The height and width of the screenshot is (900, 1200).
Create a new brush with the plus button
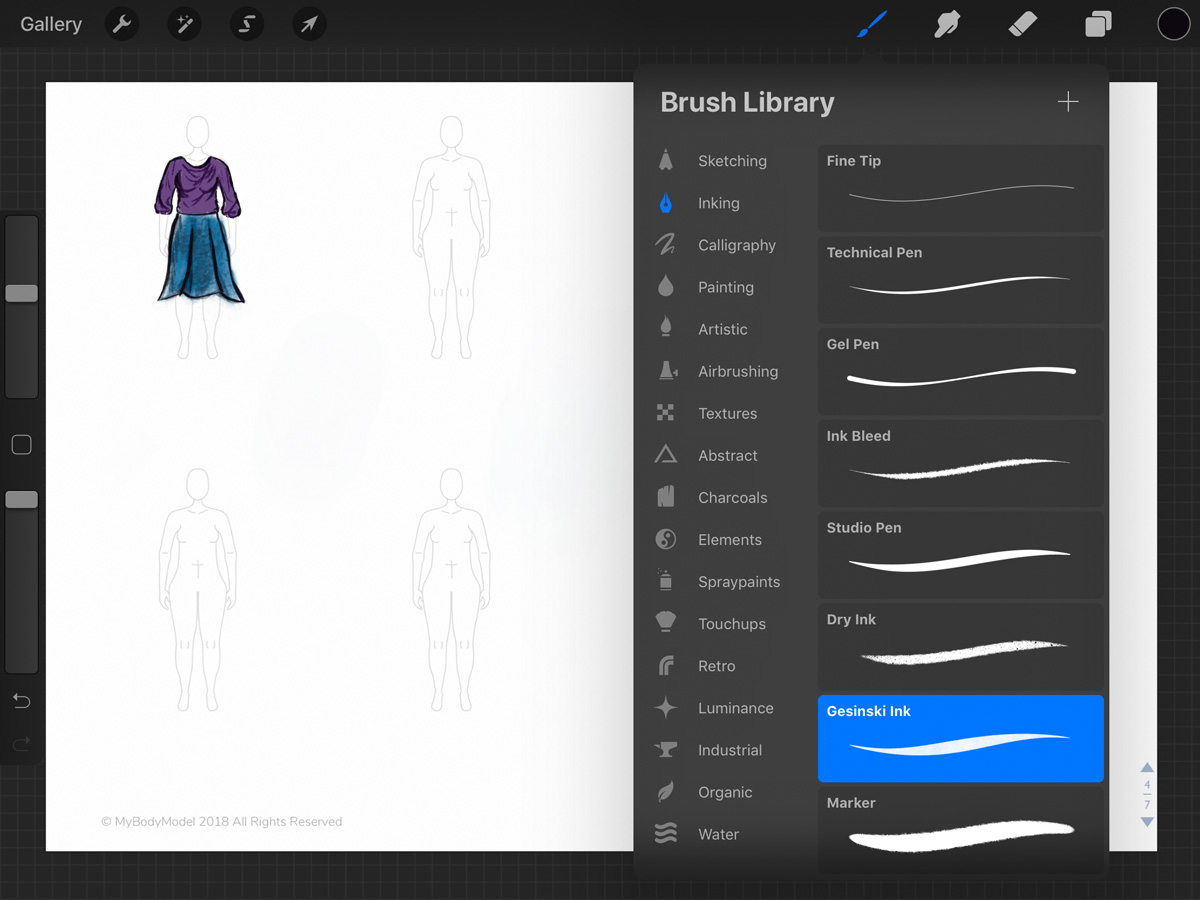point(1067,101)
